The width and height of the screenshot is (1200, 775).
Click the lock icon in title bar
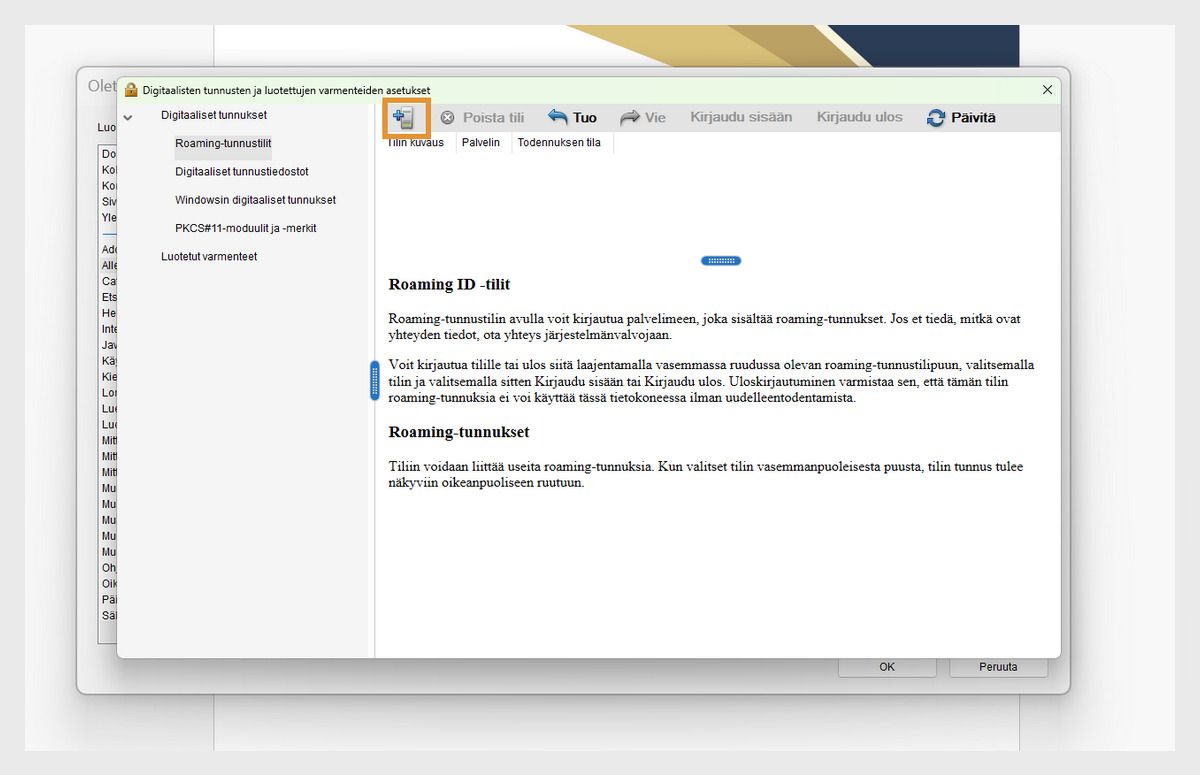131,90
